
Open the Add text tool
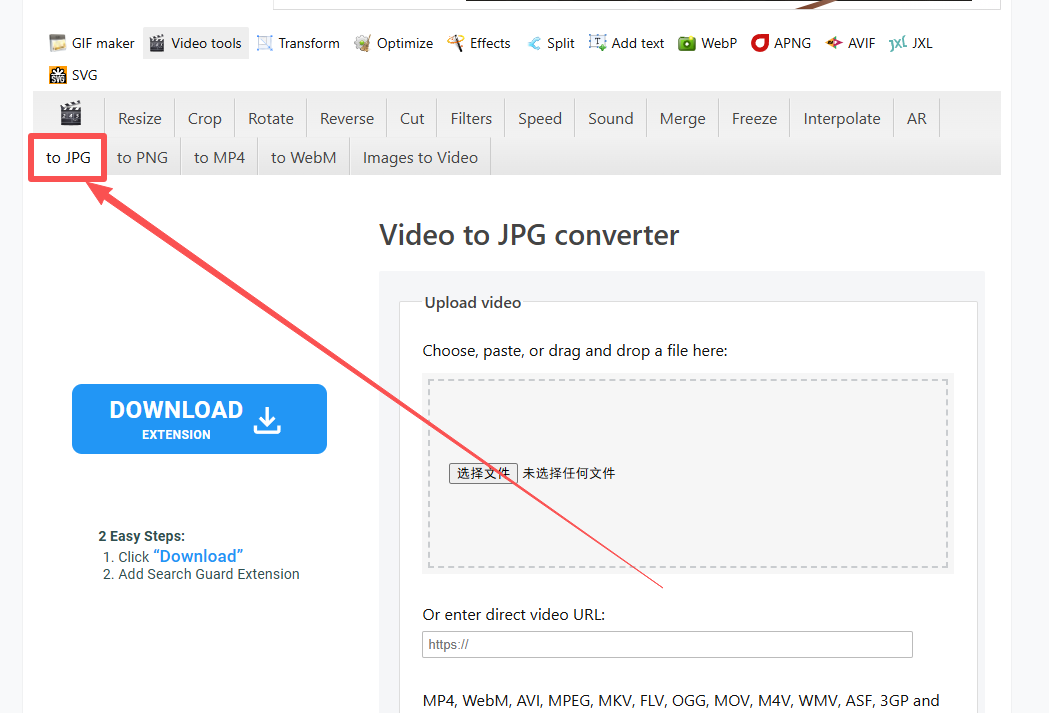[x=627, y=43]
